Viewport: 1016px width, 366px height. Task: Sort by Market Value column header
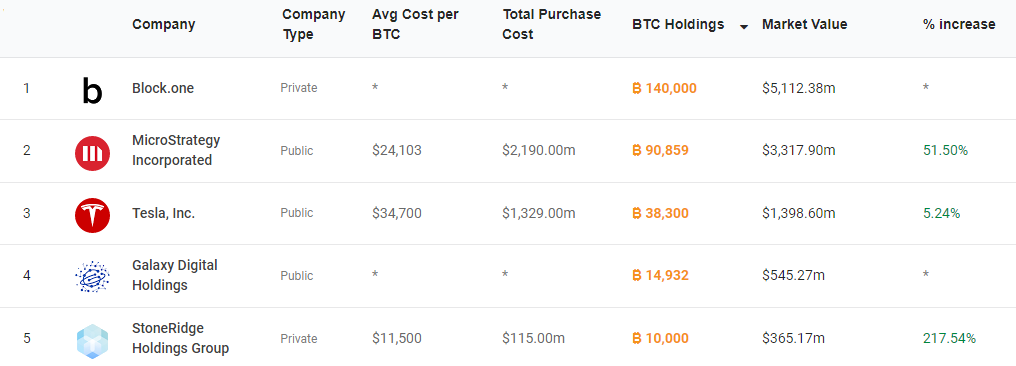click(804, 25)
